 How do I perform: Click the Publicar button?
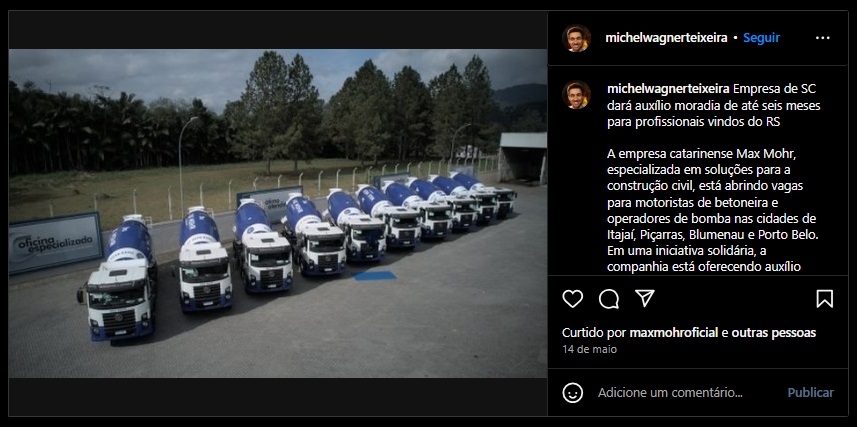(811, 393)
